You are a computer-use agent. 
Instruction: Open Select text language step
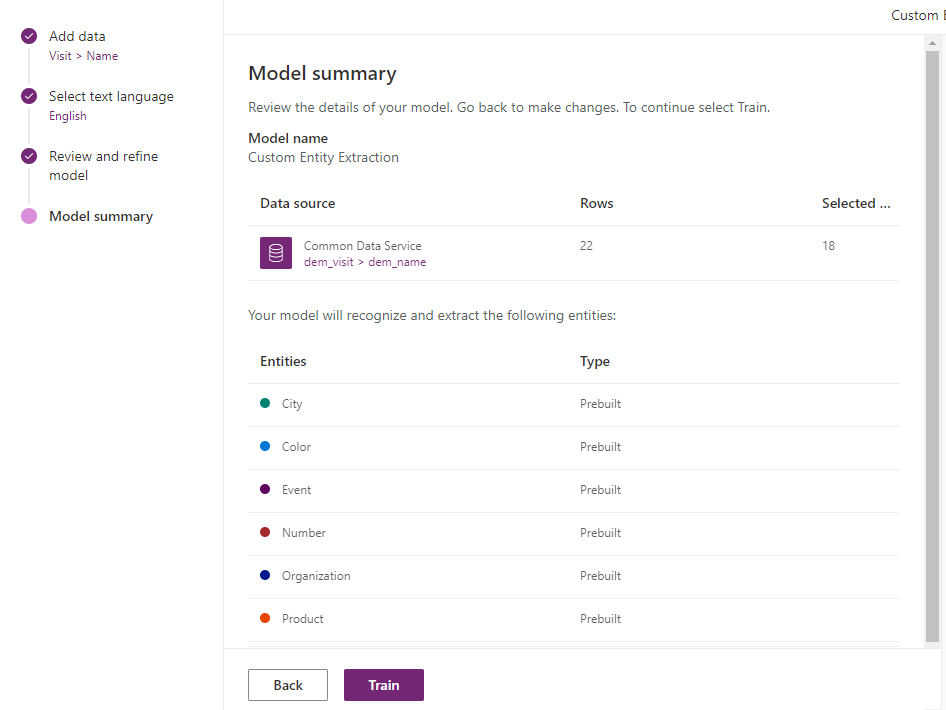pos(111,97)
